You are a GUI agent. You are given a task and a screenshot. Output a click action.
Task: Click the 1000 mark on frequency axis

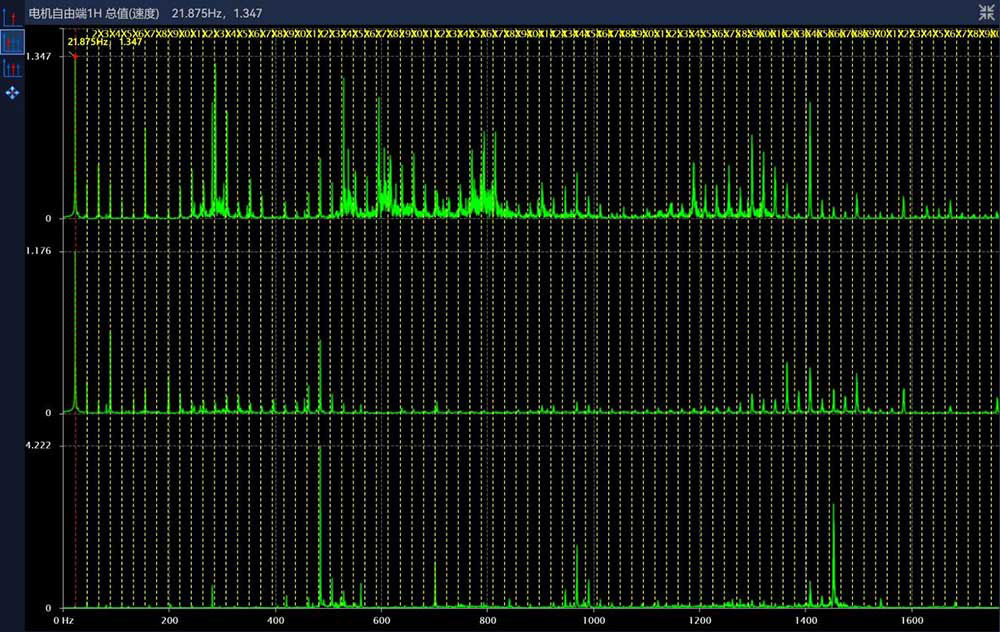tap(594, 621)
